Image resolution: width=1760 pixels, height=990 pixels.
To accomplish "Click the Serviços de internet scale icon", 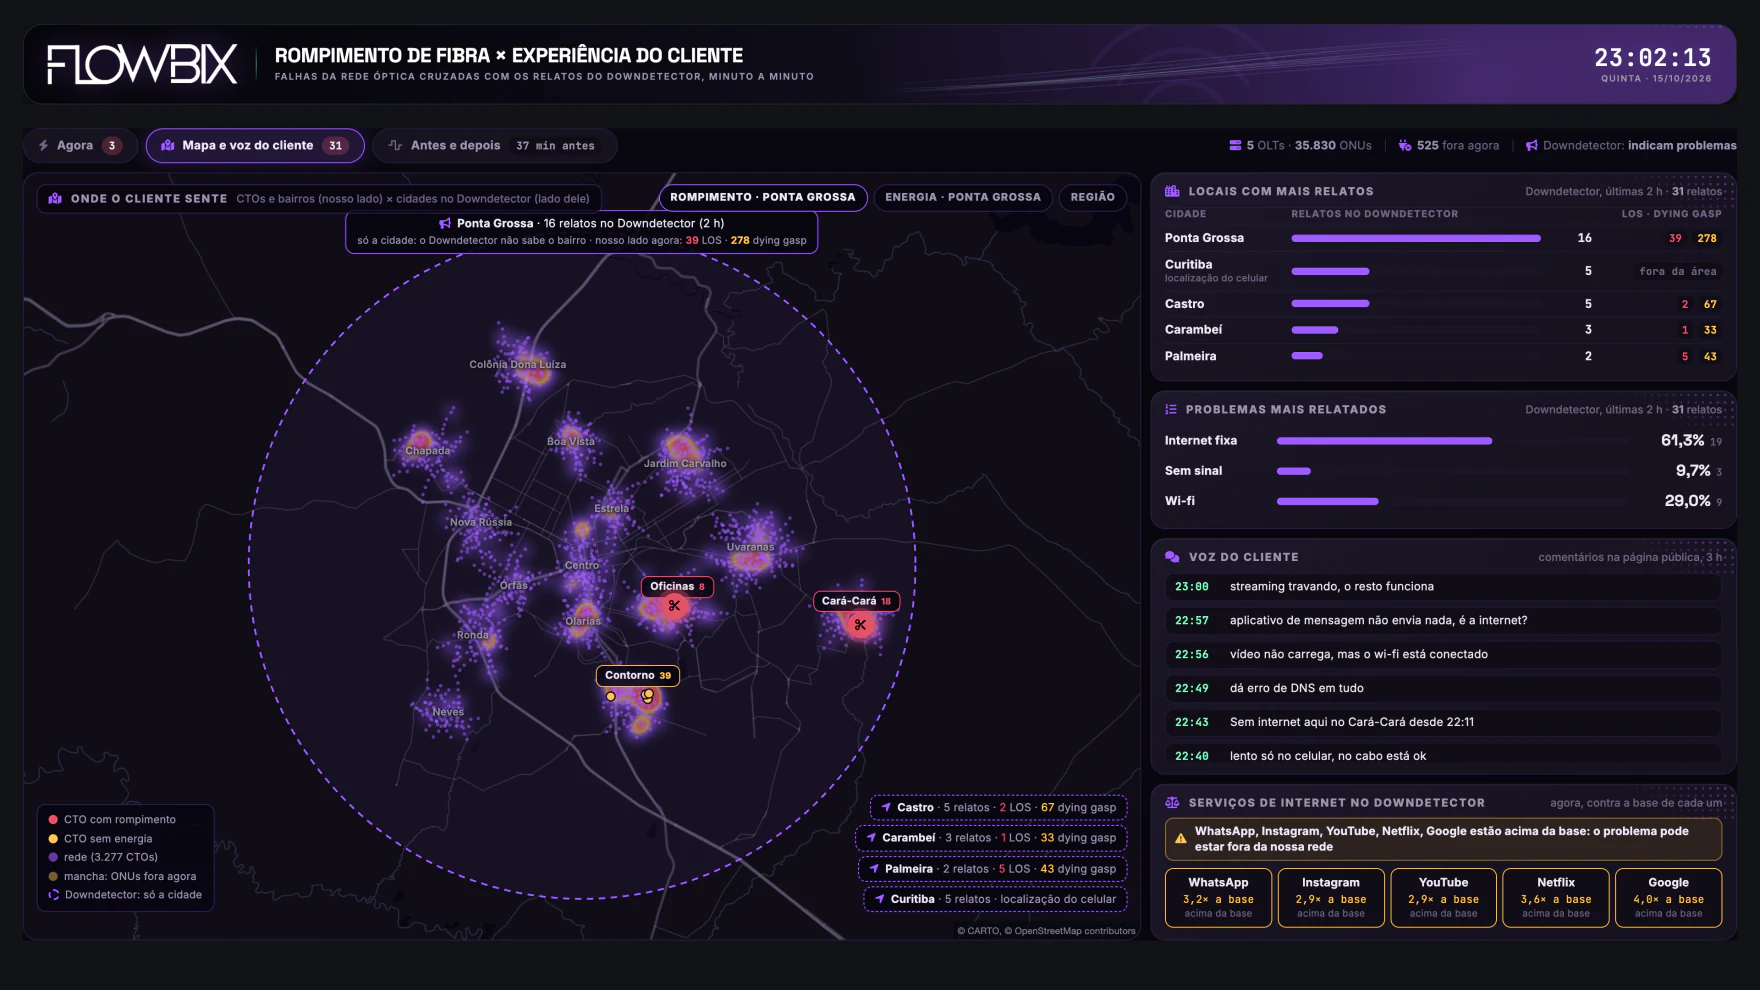I will tap(1172, 803).
